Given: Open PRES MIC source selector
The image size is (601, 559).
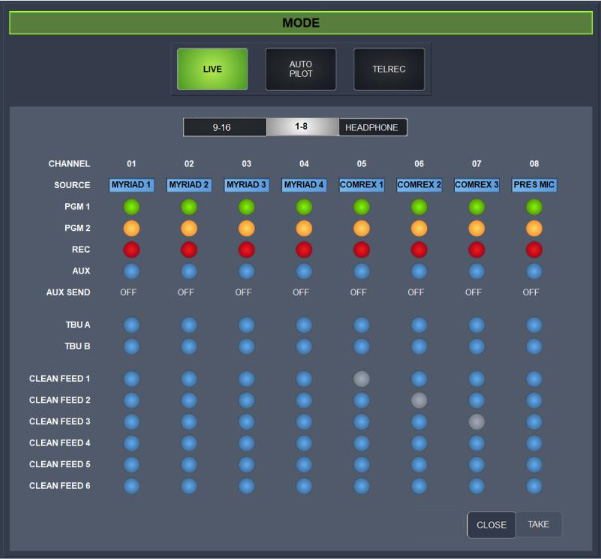Looking at the screenshot, I should [x=534, y=185].
